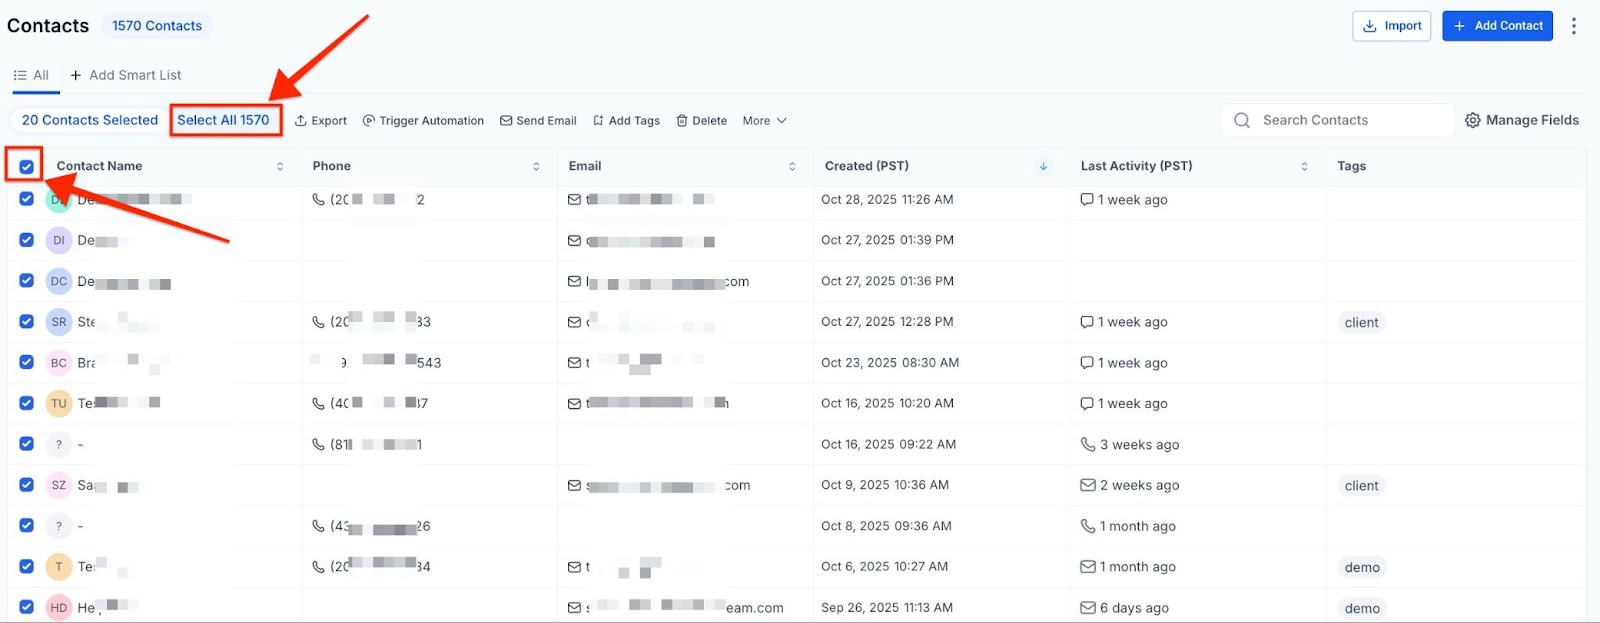Click phone icon in SR contact row

click(x=318, y=322)
